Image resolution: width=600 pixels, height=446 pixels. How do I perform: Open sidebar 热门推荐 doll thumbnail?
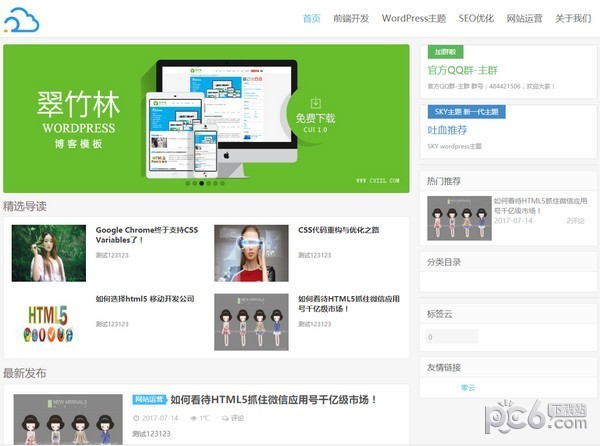click(x=459, y=218)
